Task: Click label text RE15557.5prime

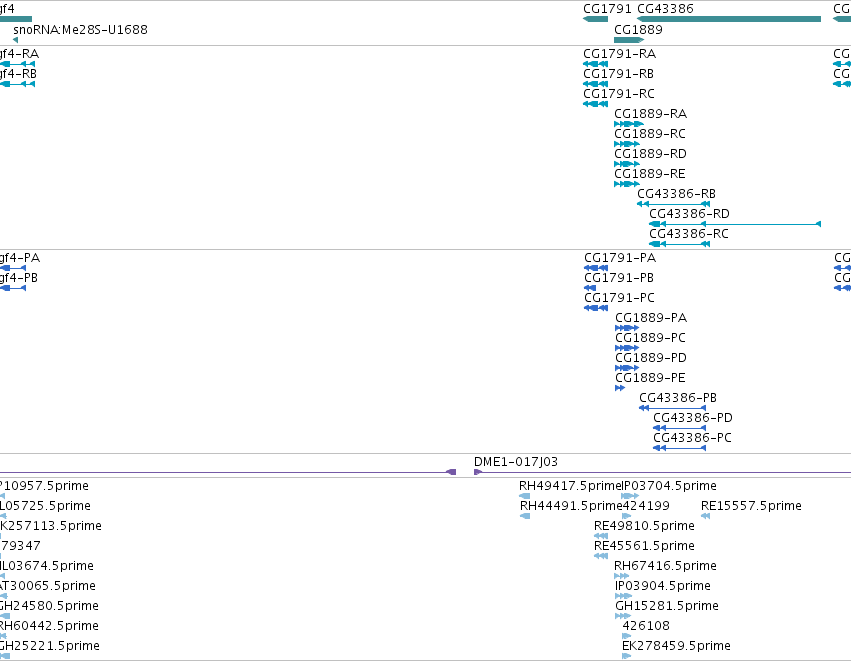Action: pyautogui.click(x=751, y=506)
